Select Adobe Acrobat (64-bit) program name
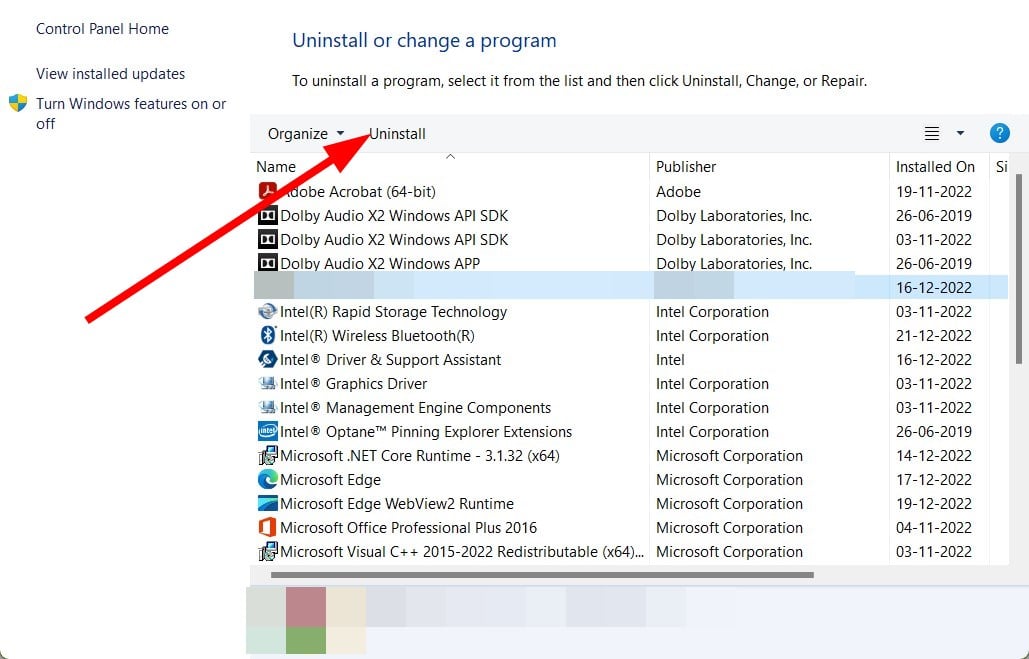 [358, 192]
